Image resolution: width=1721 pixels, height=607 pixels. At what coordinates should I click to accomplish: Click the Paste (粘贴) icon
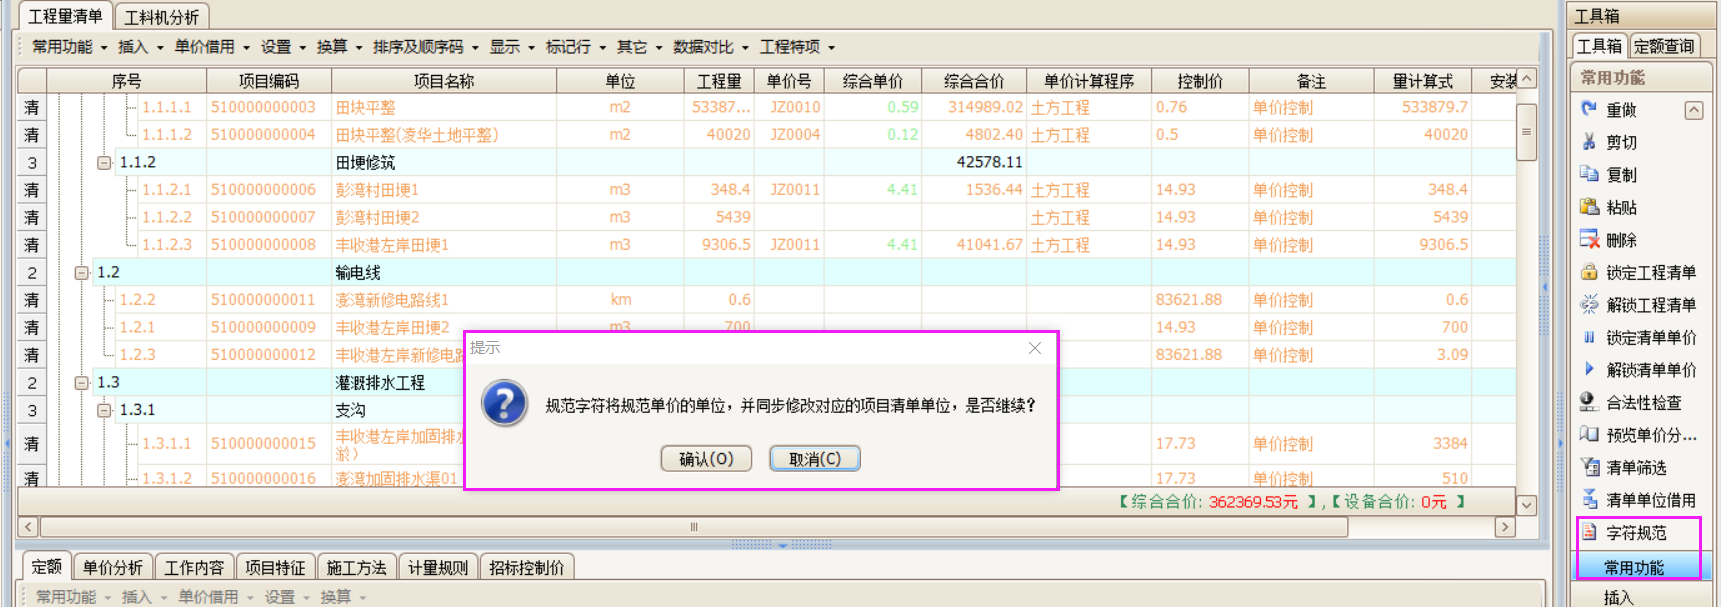(x=1589, y=207)
